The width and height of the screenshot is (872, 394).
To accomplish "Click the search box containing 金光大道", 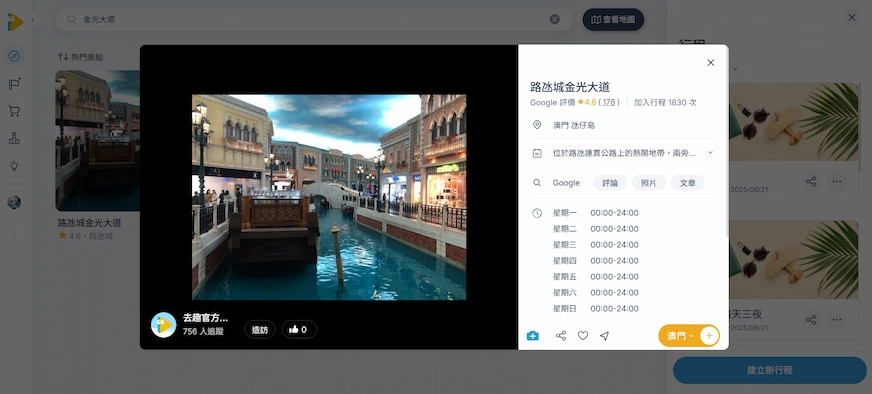I will tap(314, 19).
